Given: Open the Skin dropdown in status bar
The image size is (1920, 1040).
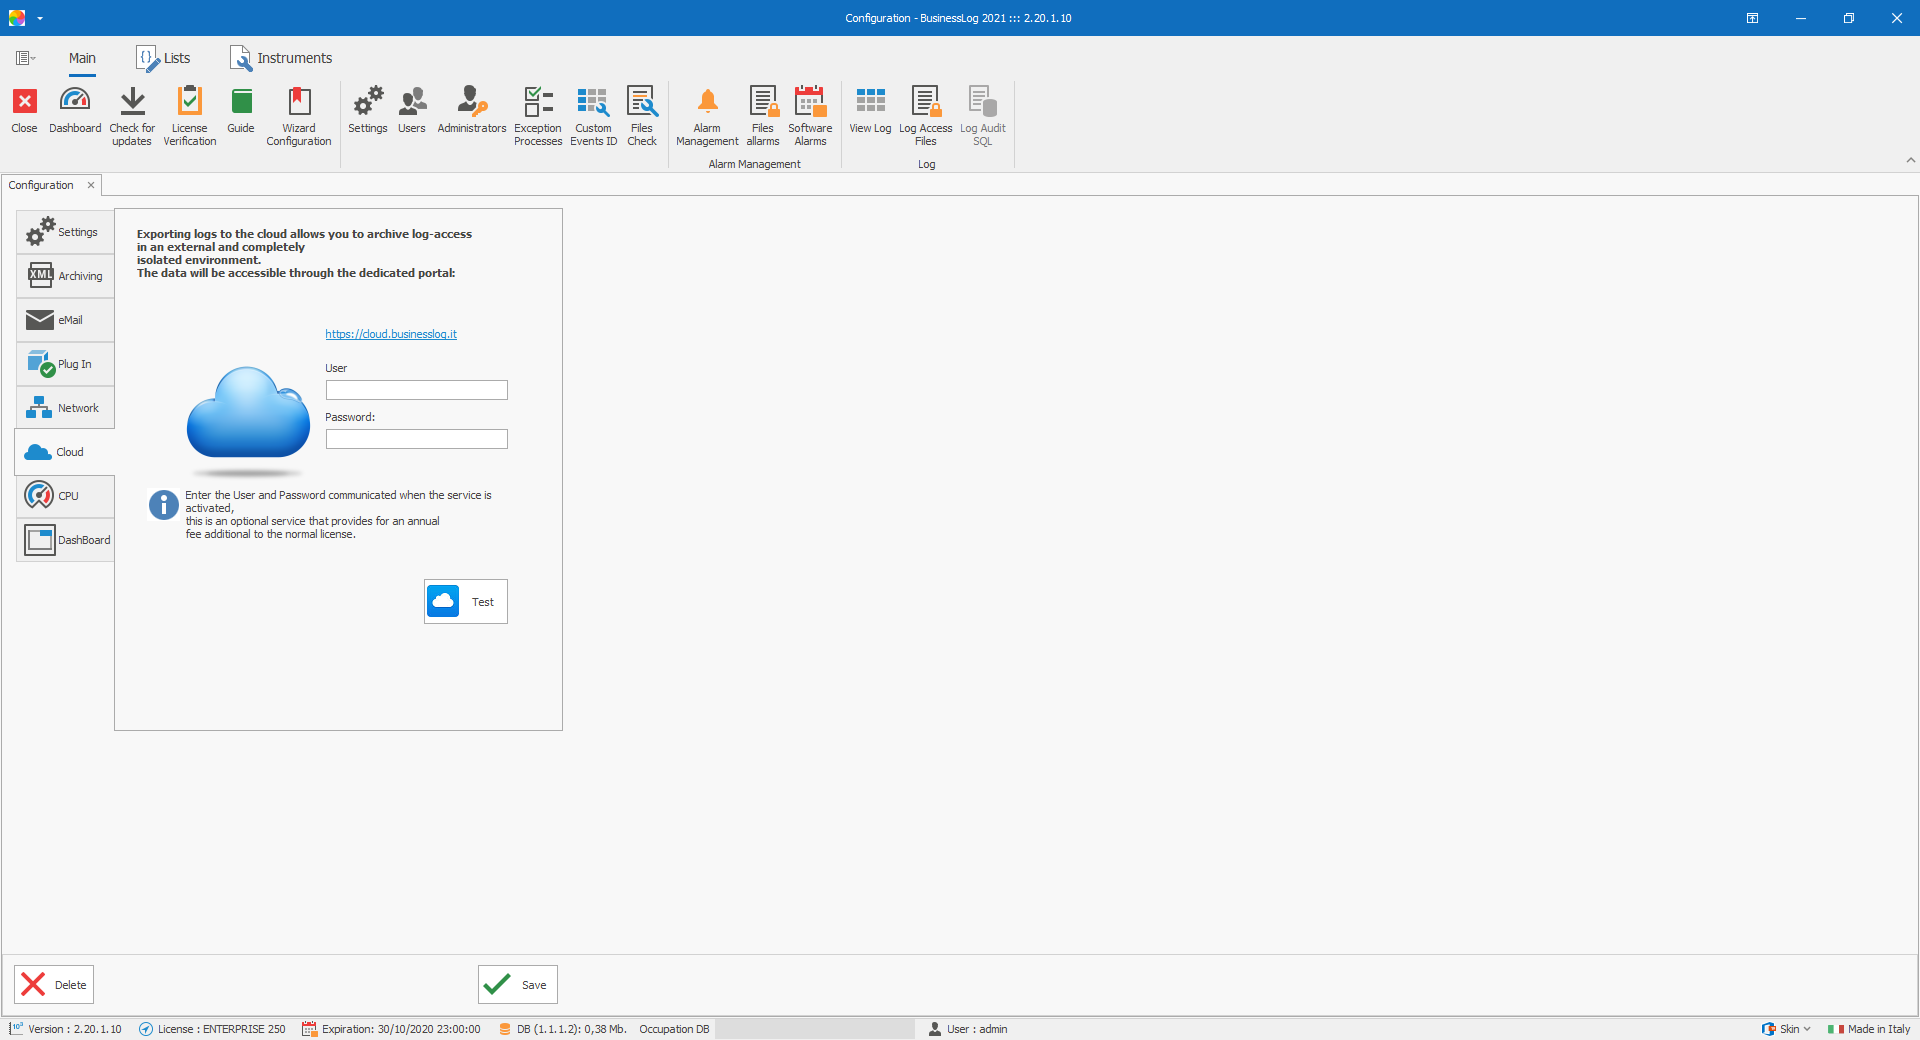Looking at the screenshot, I should click(x=1787, y=1029).
